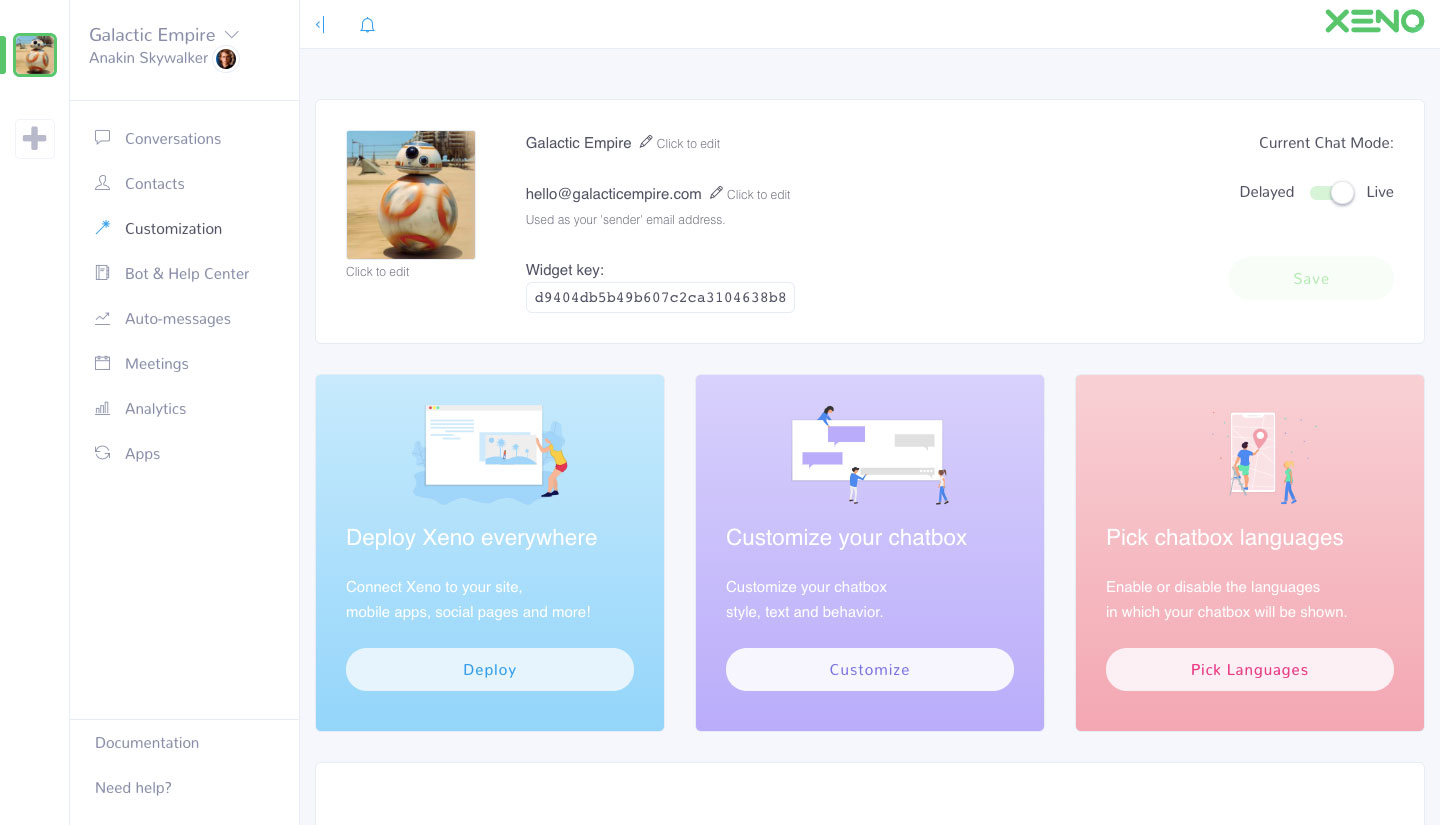1440x825 pixels.
Task: Select the BB-8 workspace avatar
Action: click(35, 55)
